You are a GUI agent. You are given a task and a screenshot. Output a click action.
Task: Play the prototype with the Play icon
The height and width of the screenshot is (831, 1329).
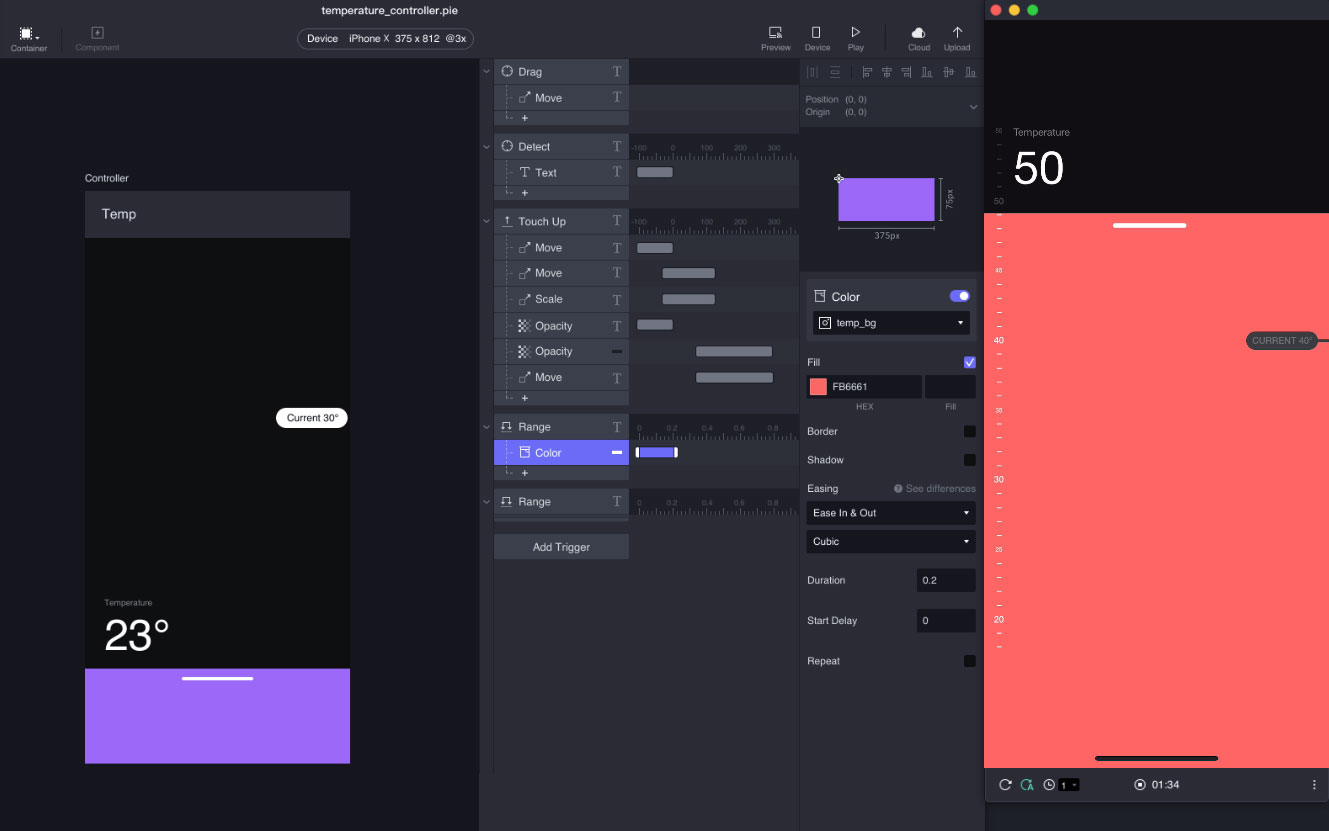(855, 33)
